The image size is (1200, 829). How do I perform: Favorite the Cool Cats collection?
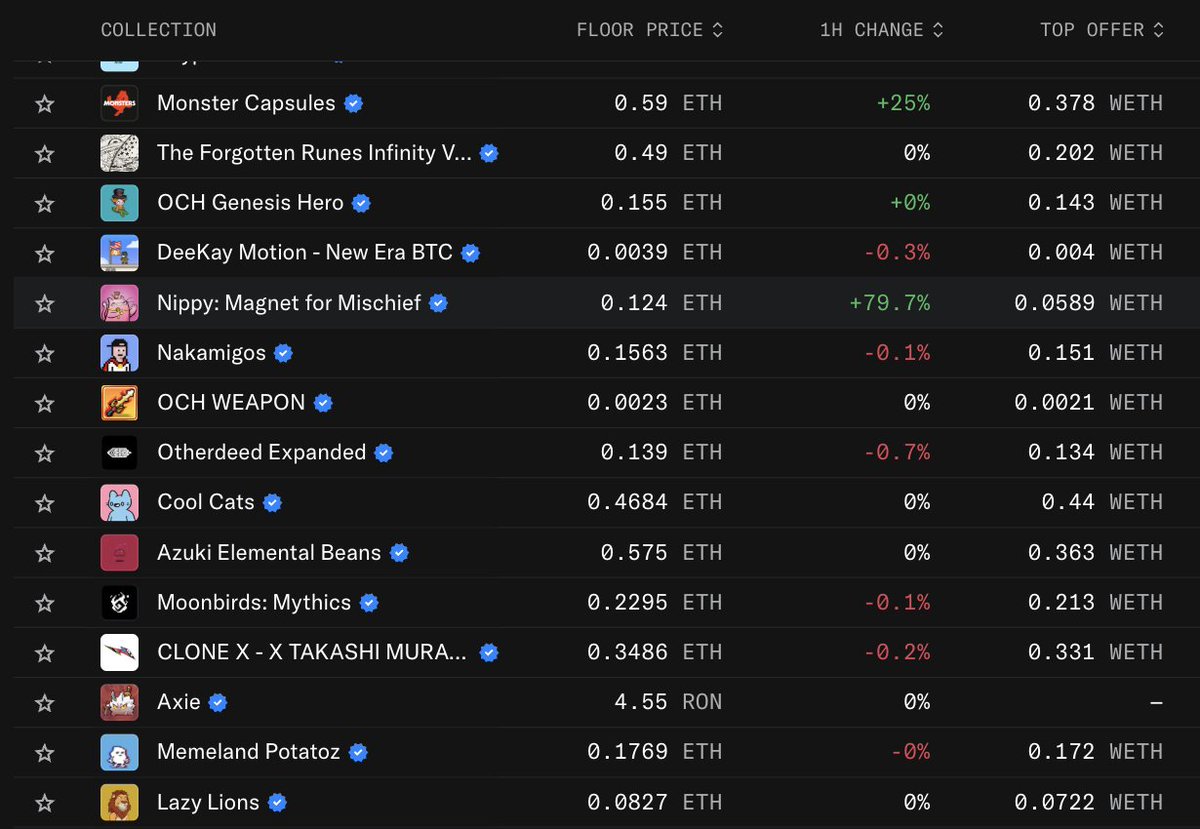coord(44,504)
